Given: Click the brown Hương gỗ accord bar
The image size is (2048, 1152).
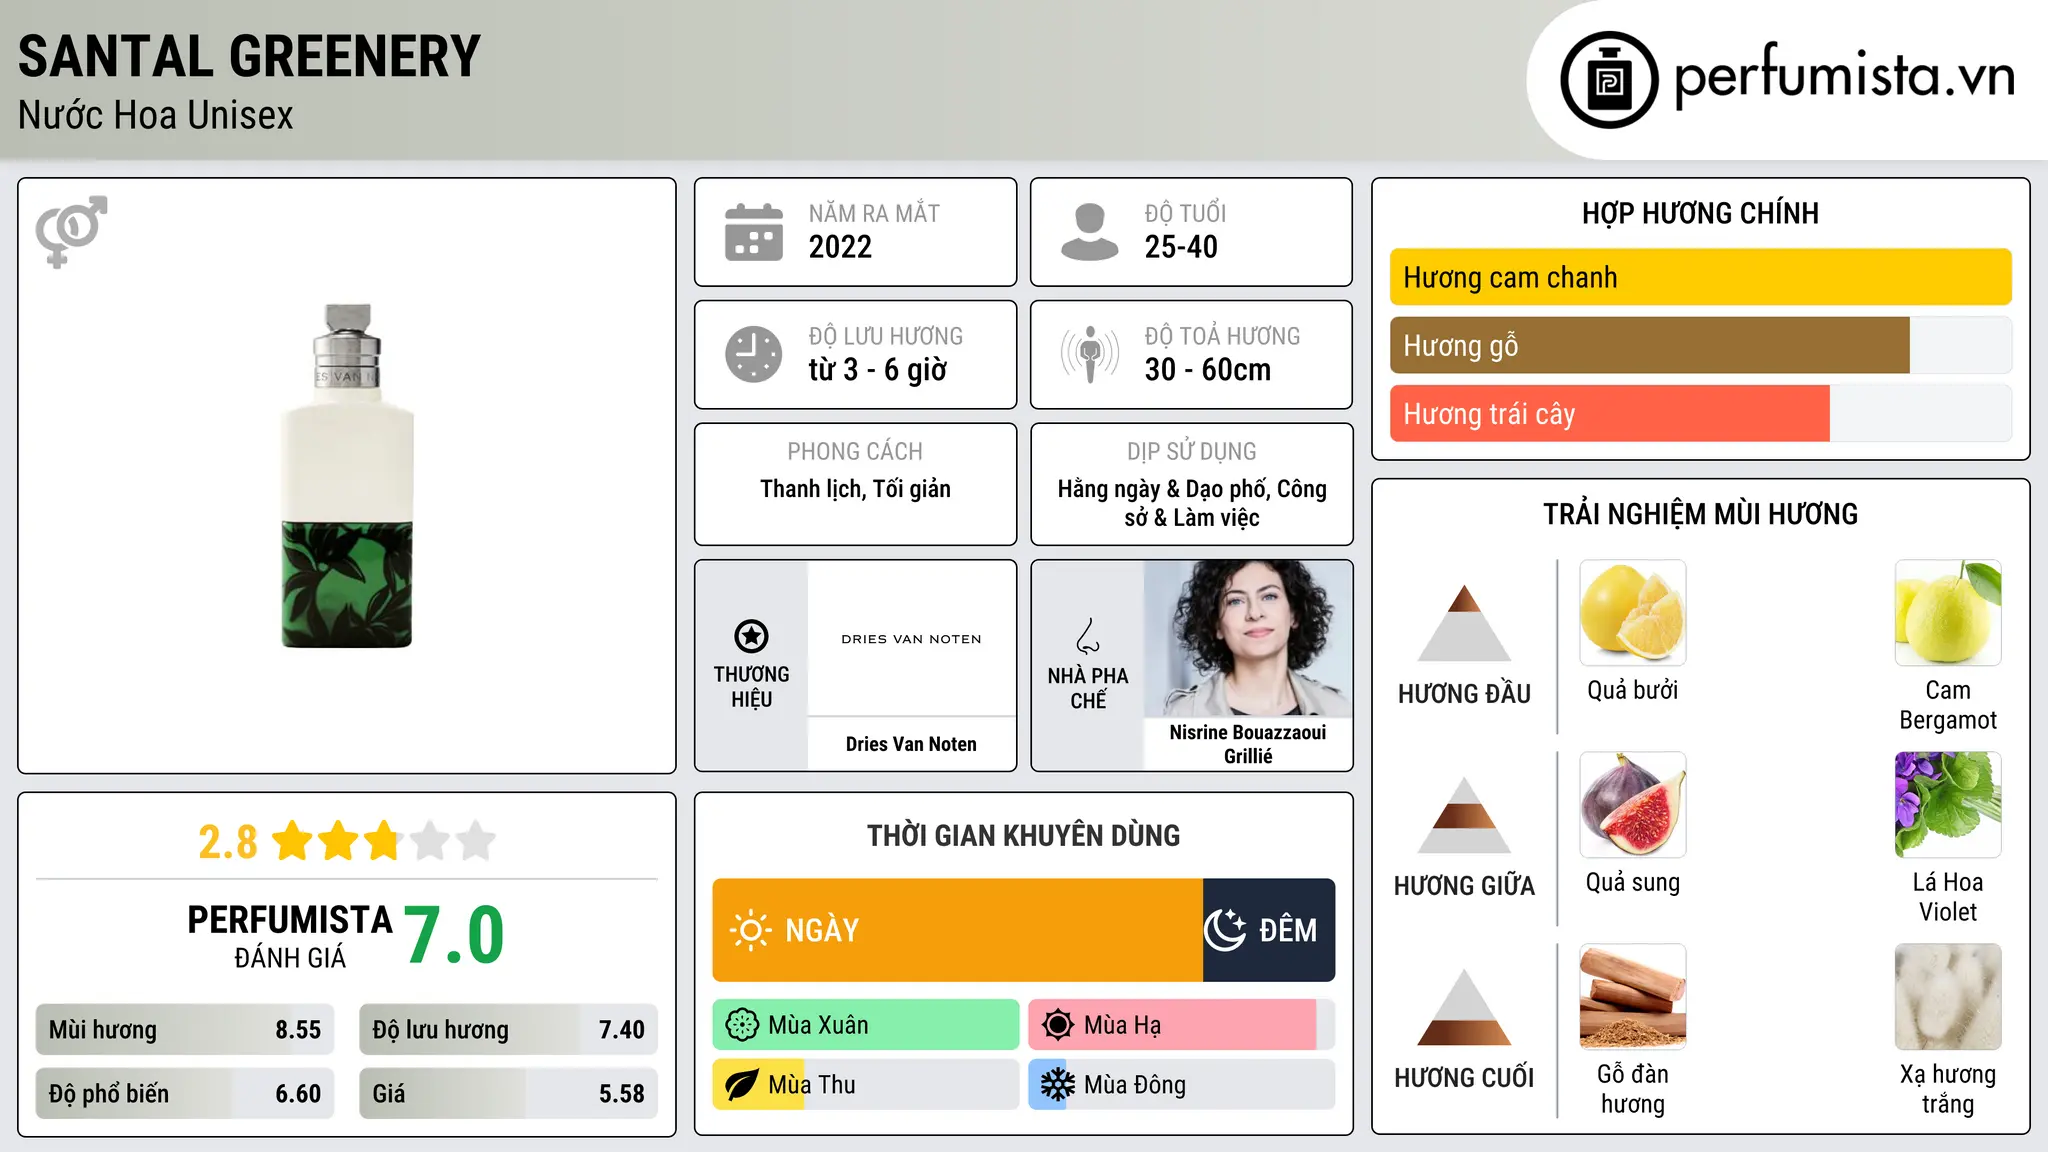Looking at the screenshot, I should pyautogui.click(x=1650, y=345).
